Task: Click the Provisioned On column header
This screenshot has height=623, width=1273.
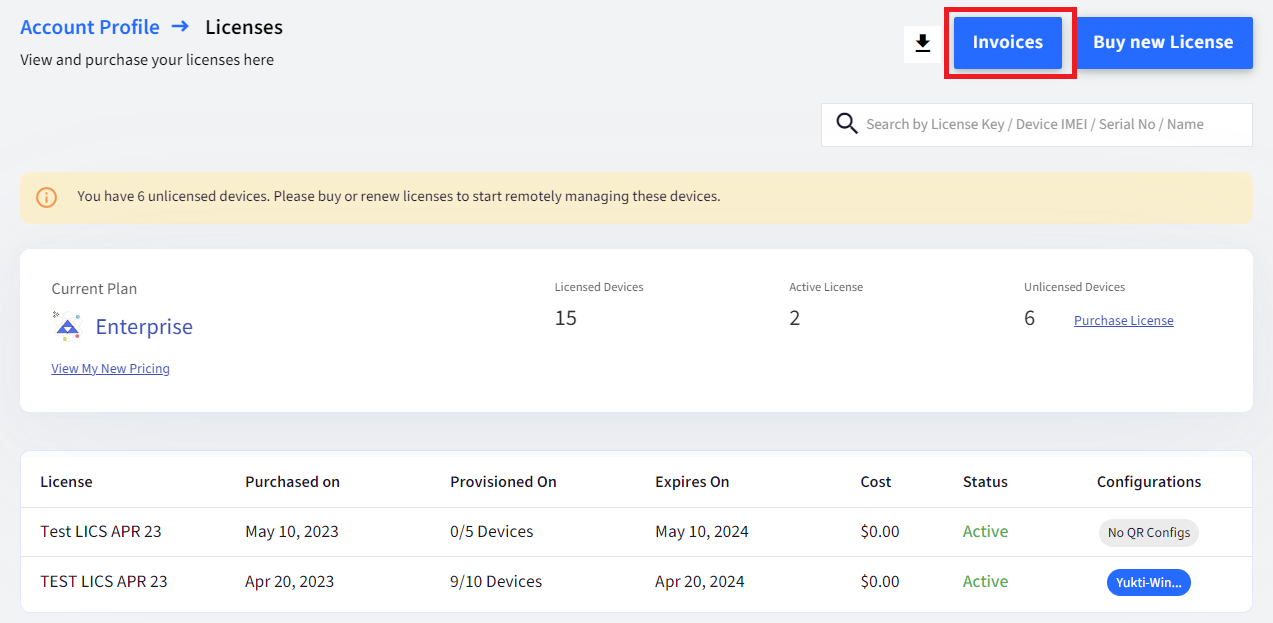Action: click(503, 482)
